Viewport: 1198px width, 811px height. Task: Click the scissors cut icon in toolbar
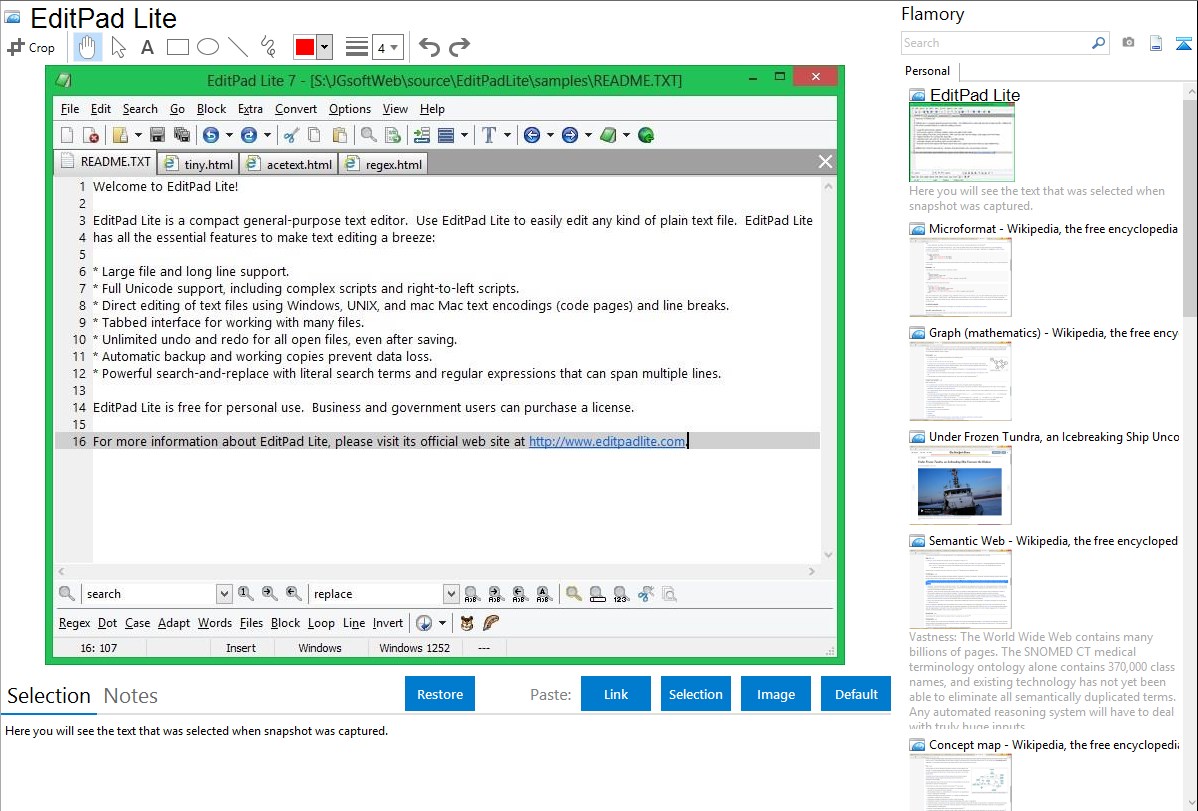(291, 135)
